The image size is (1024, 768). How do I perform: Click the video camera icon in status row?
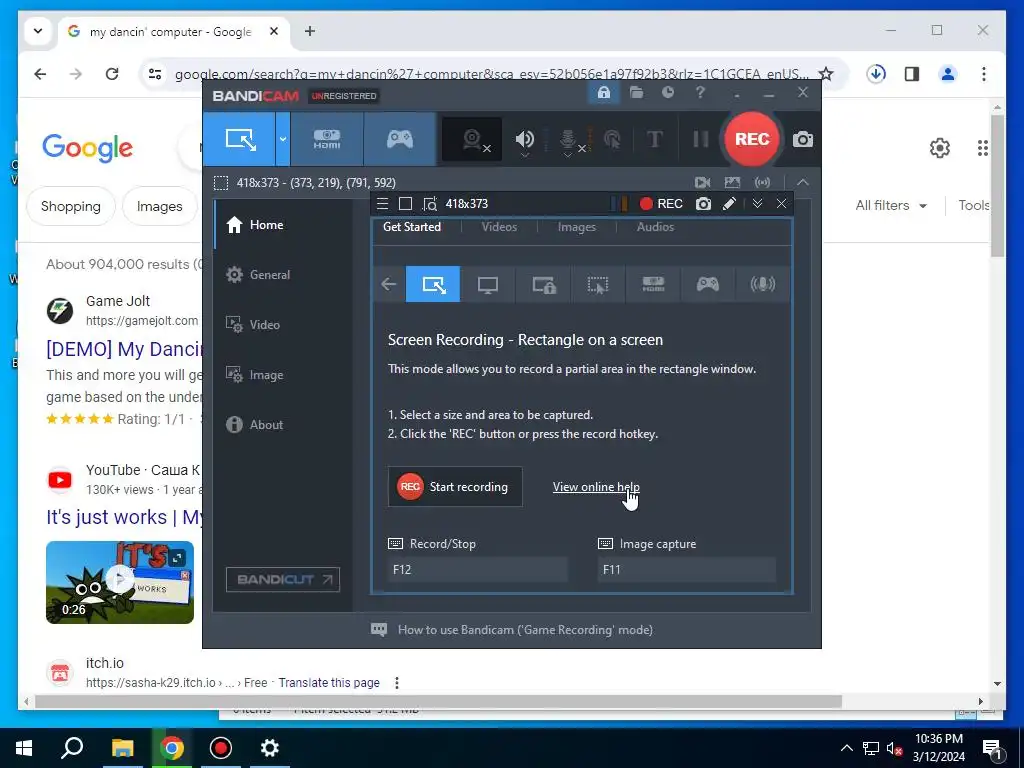[x=703, y=183]
